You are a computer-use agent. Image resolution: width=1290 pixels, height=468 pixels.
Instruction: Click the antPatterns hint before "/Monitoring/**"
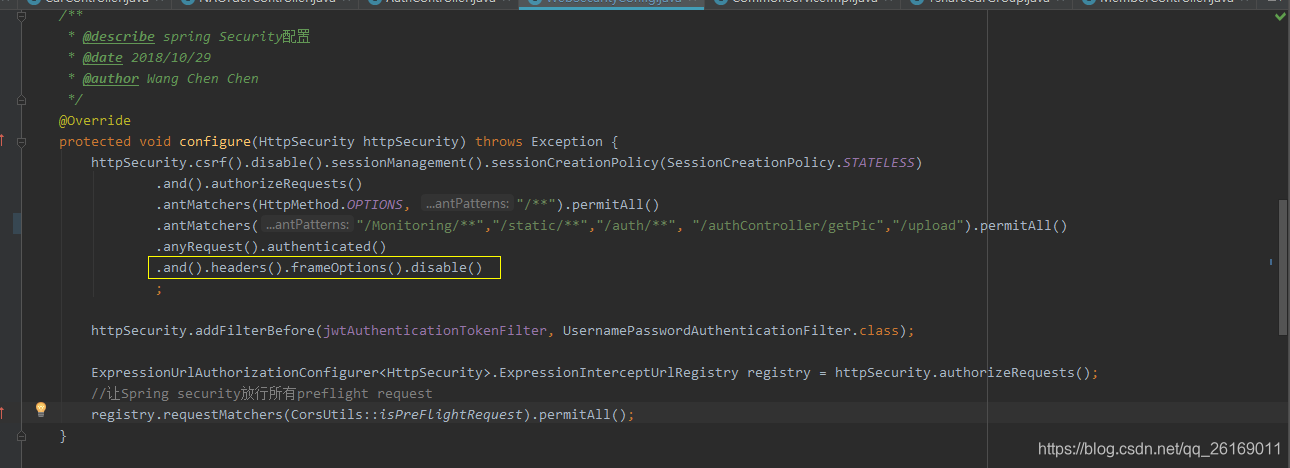click(x=308, y=225)
